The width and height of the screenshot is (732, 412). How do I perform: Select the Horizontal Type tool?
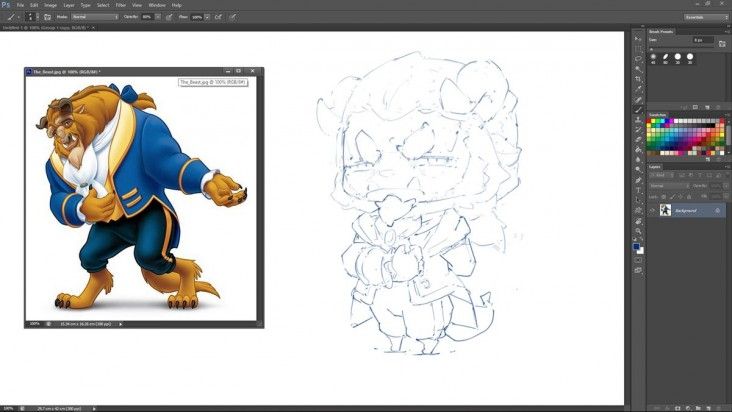pos(638,190)
